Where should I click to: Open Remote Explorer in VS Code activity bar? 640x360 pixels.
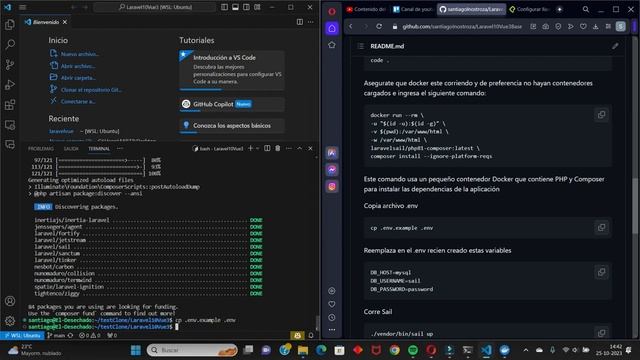point(10,124)
